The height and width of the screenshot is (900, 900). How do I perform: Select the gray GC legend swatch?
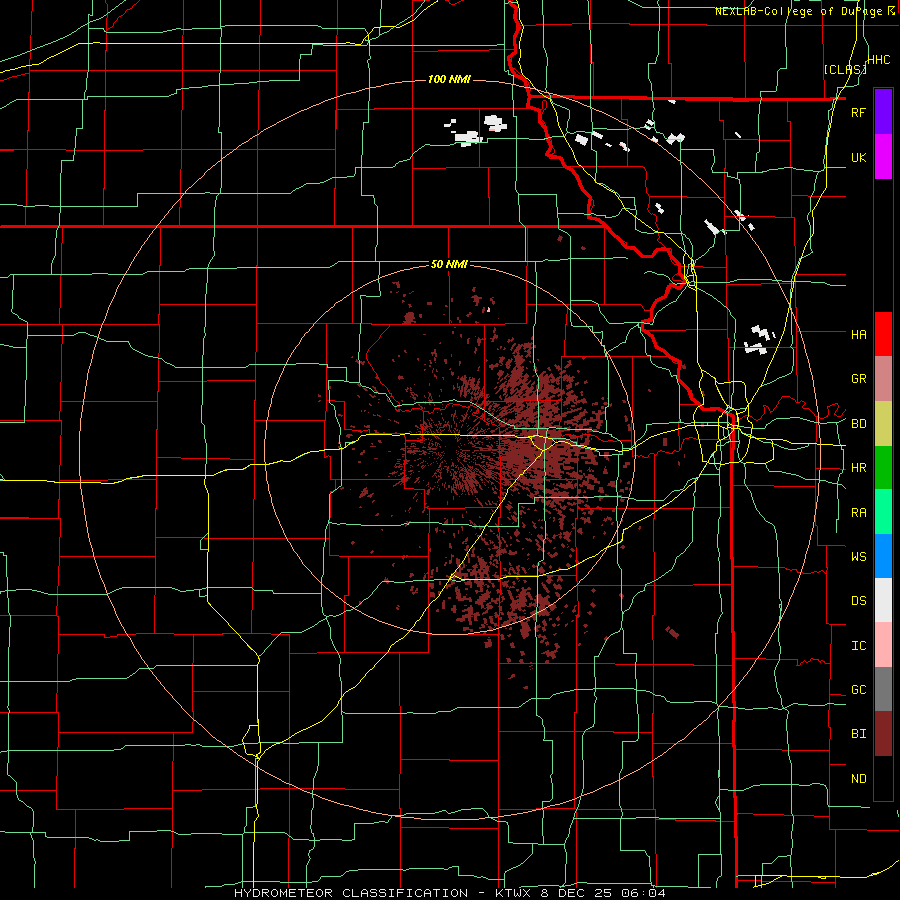883,689
